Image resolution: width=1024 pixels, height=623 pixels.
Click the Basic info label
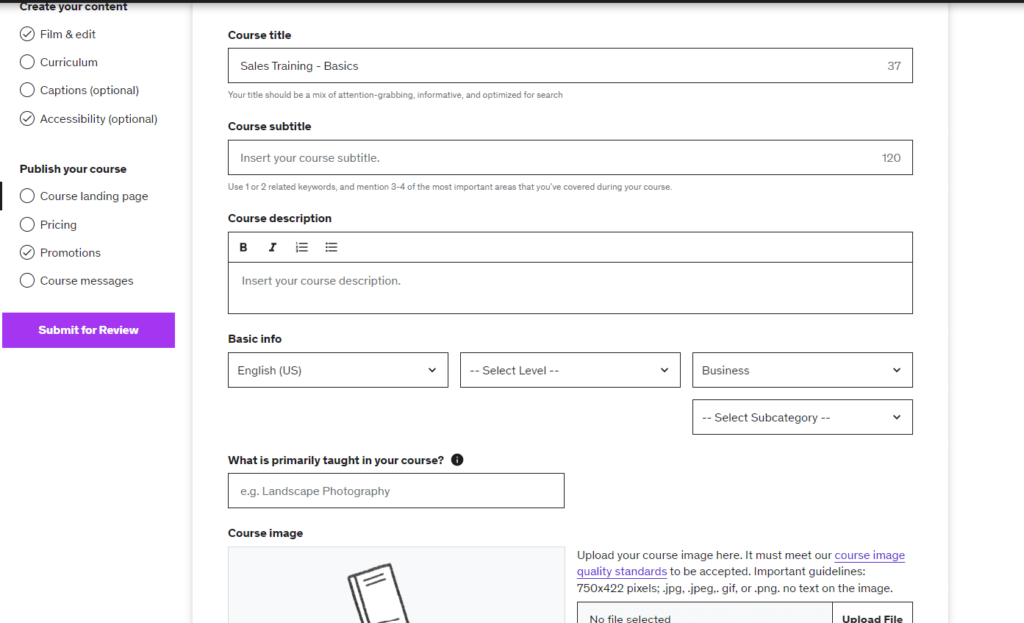(x=255, y=339)
